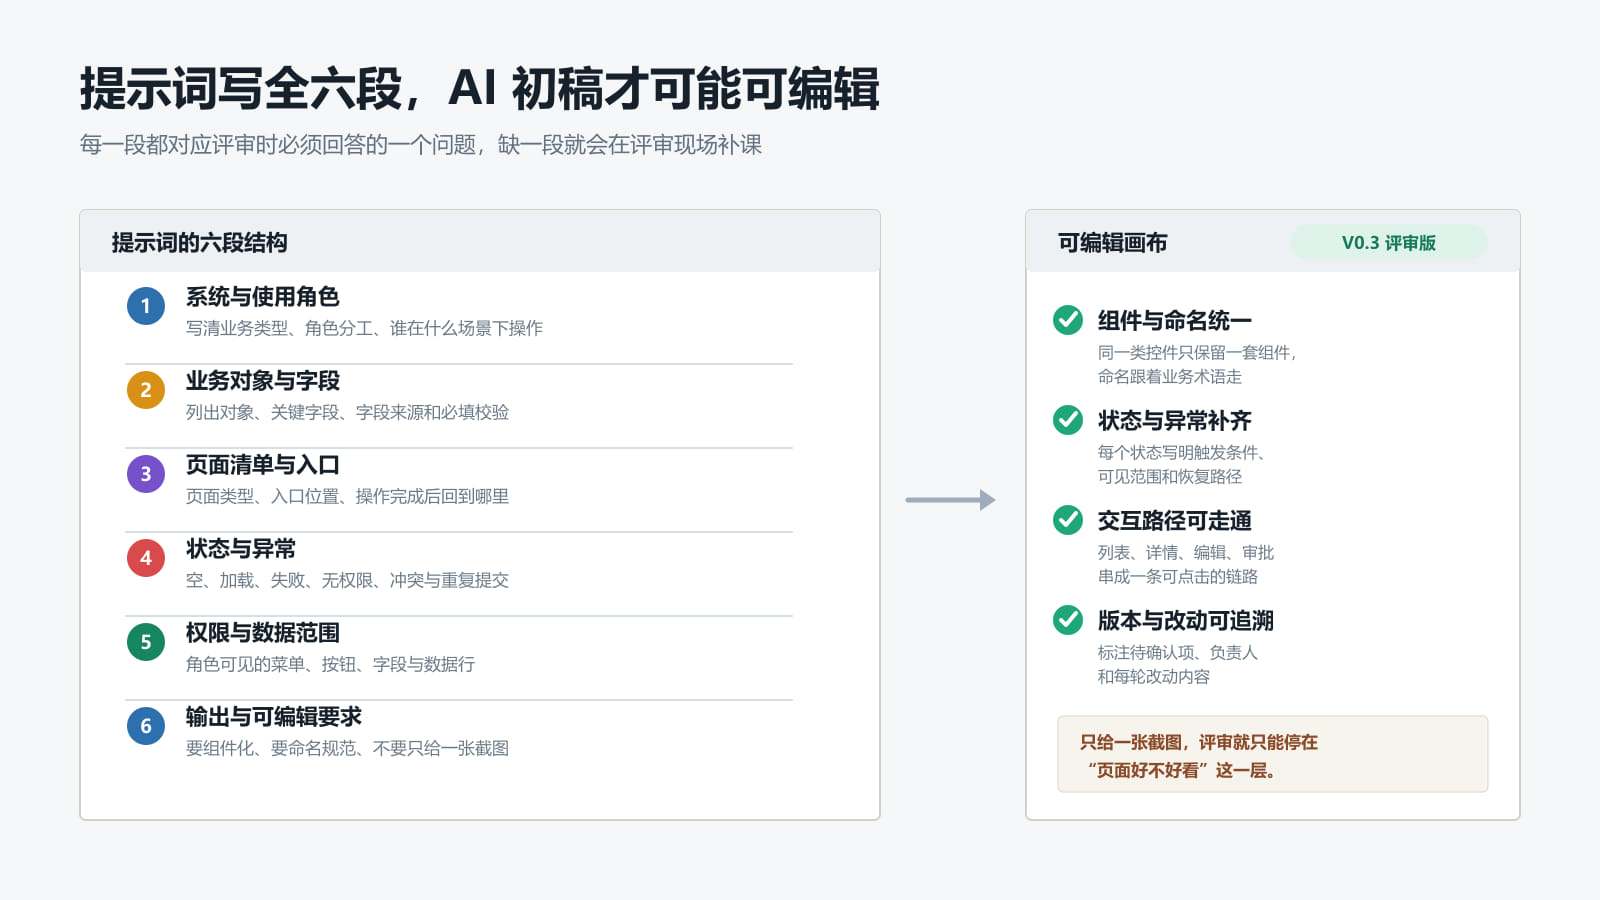Viewport: 1600px width, 900px height.
Task: Select the heading 页面清单与入口
Action: pyautogui.click(x=263, y=465)
